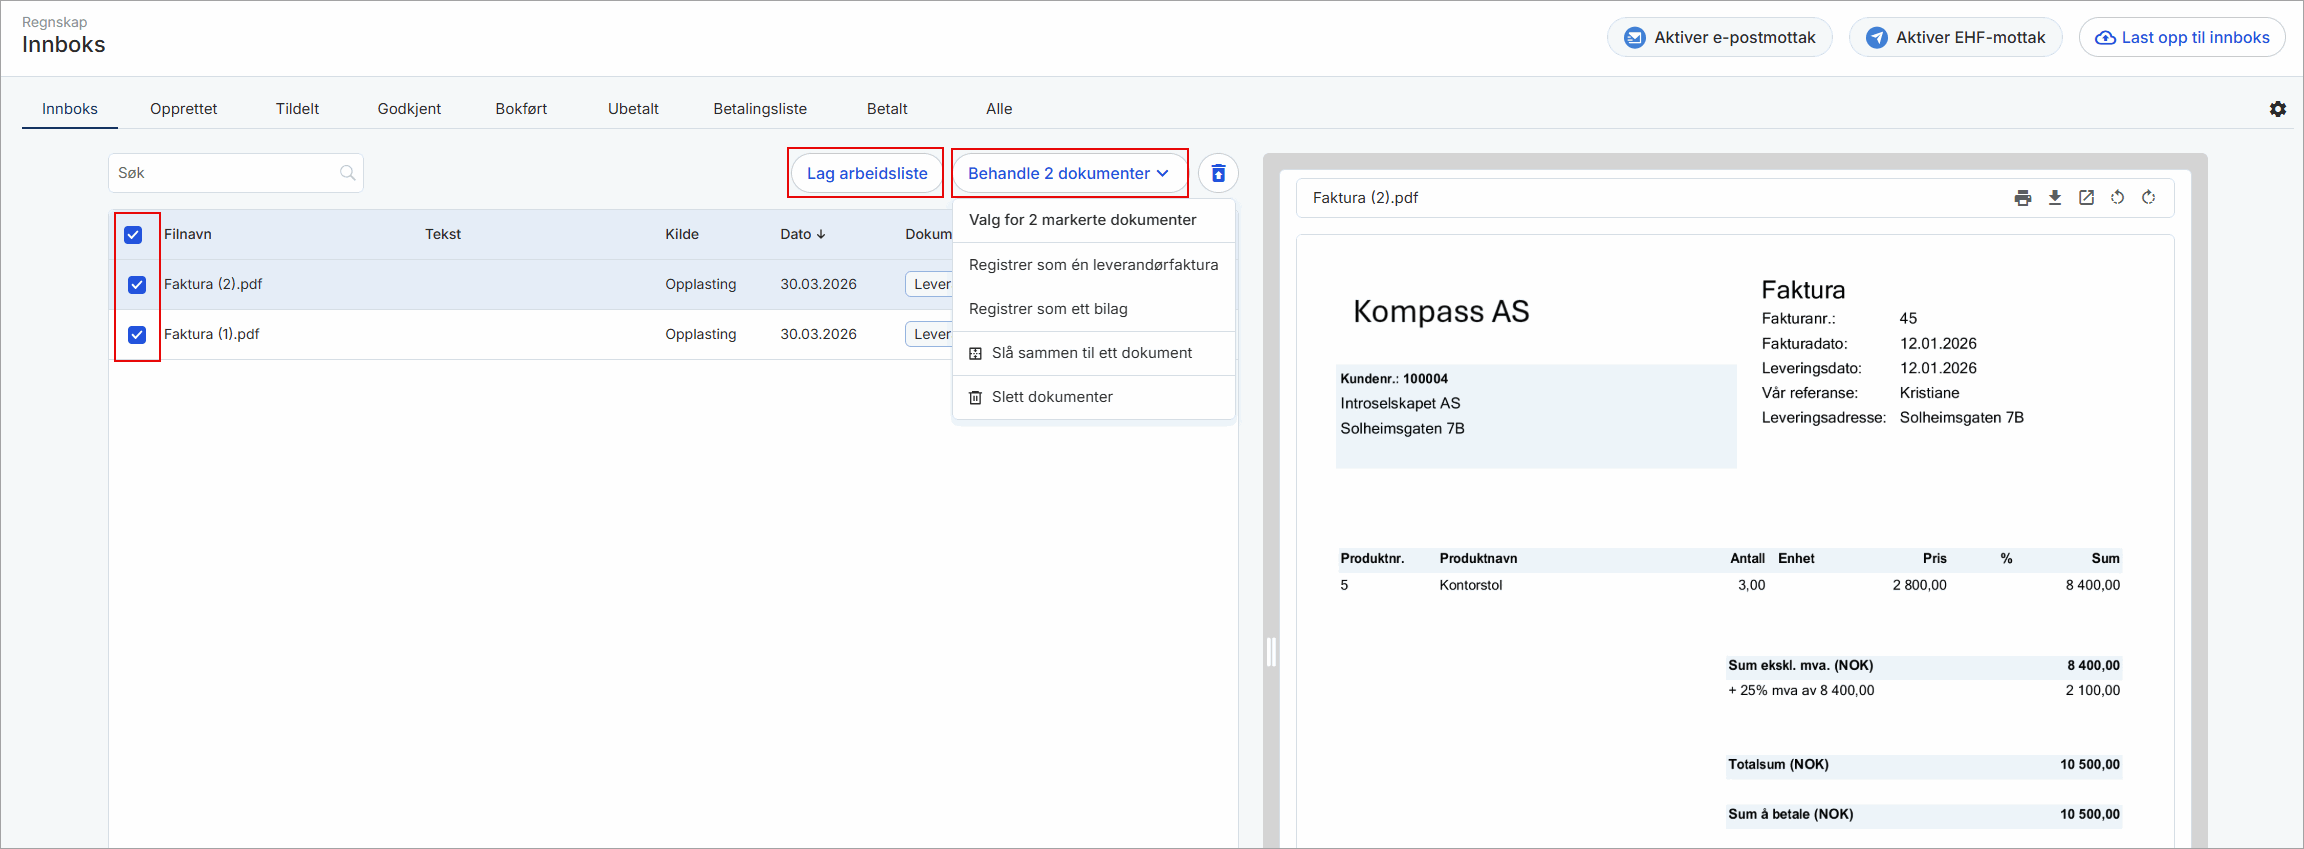
Task: Open inbox settings gear icon
Action: pos(2277,109)
